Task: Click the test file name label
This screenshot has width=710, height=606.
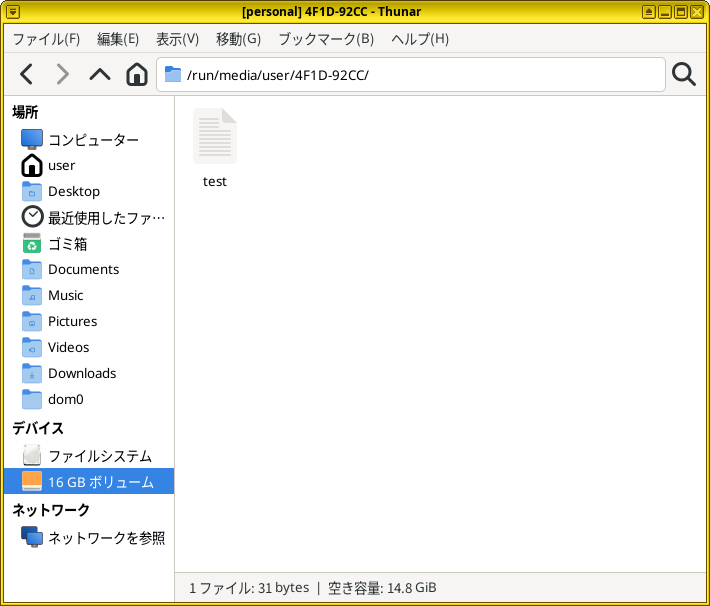Action: click(215, 182)
